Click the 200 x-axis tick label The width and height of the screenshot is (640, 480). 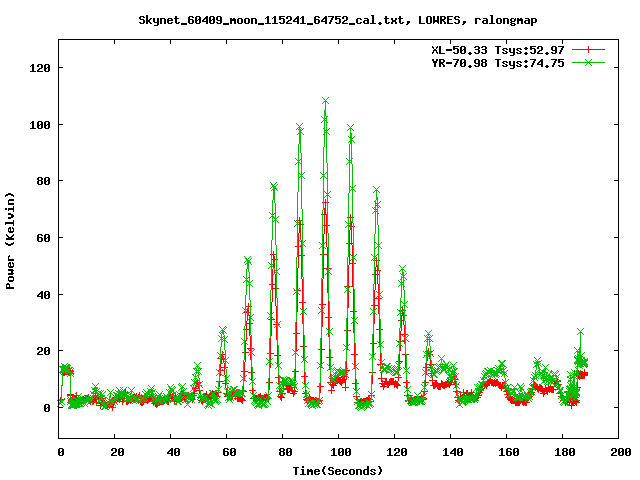point(621,452)
